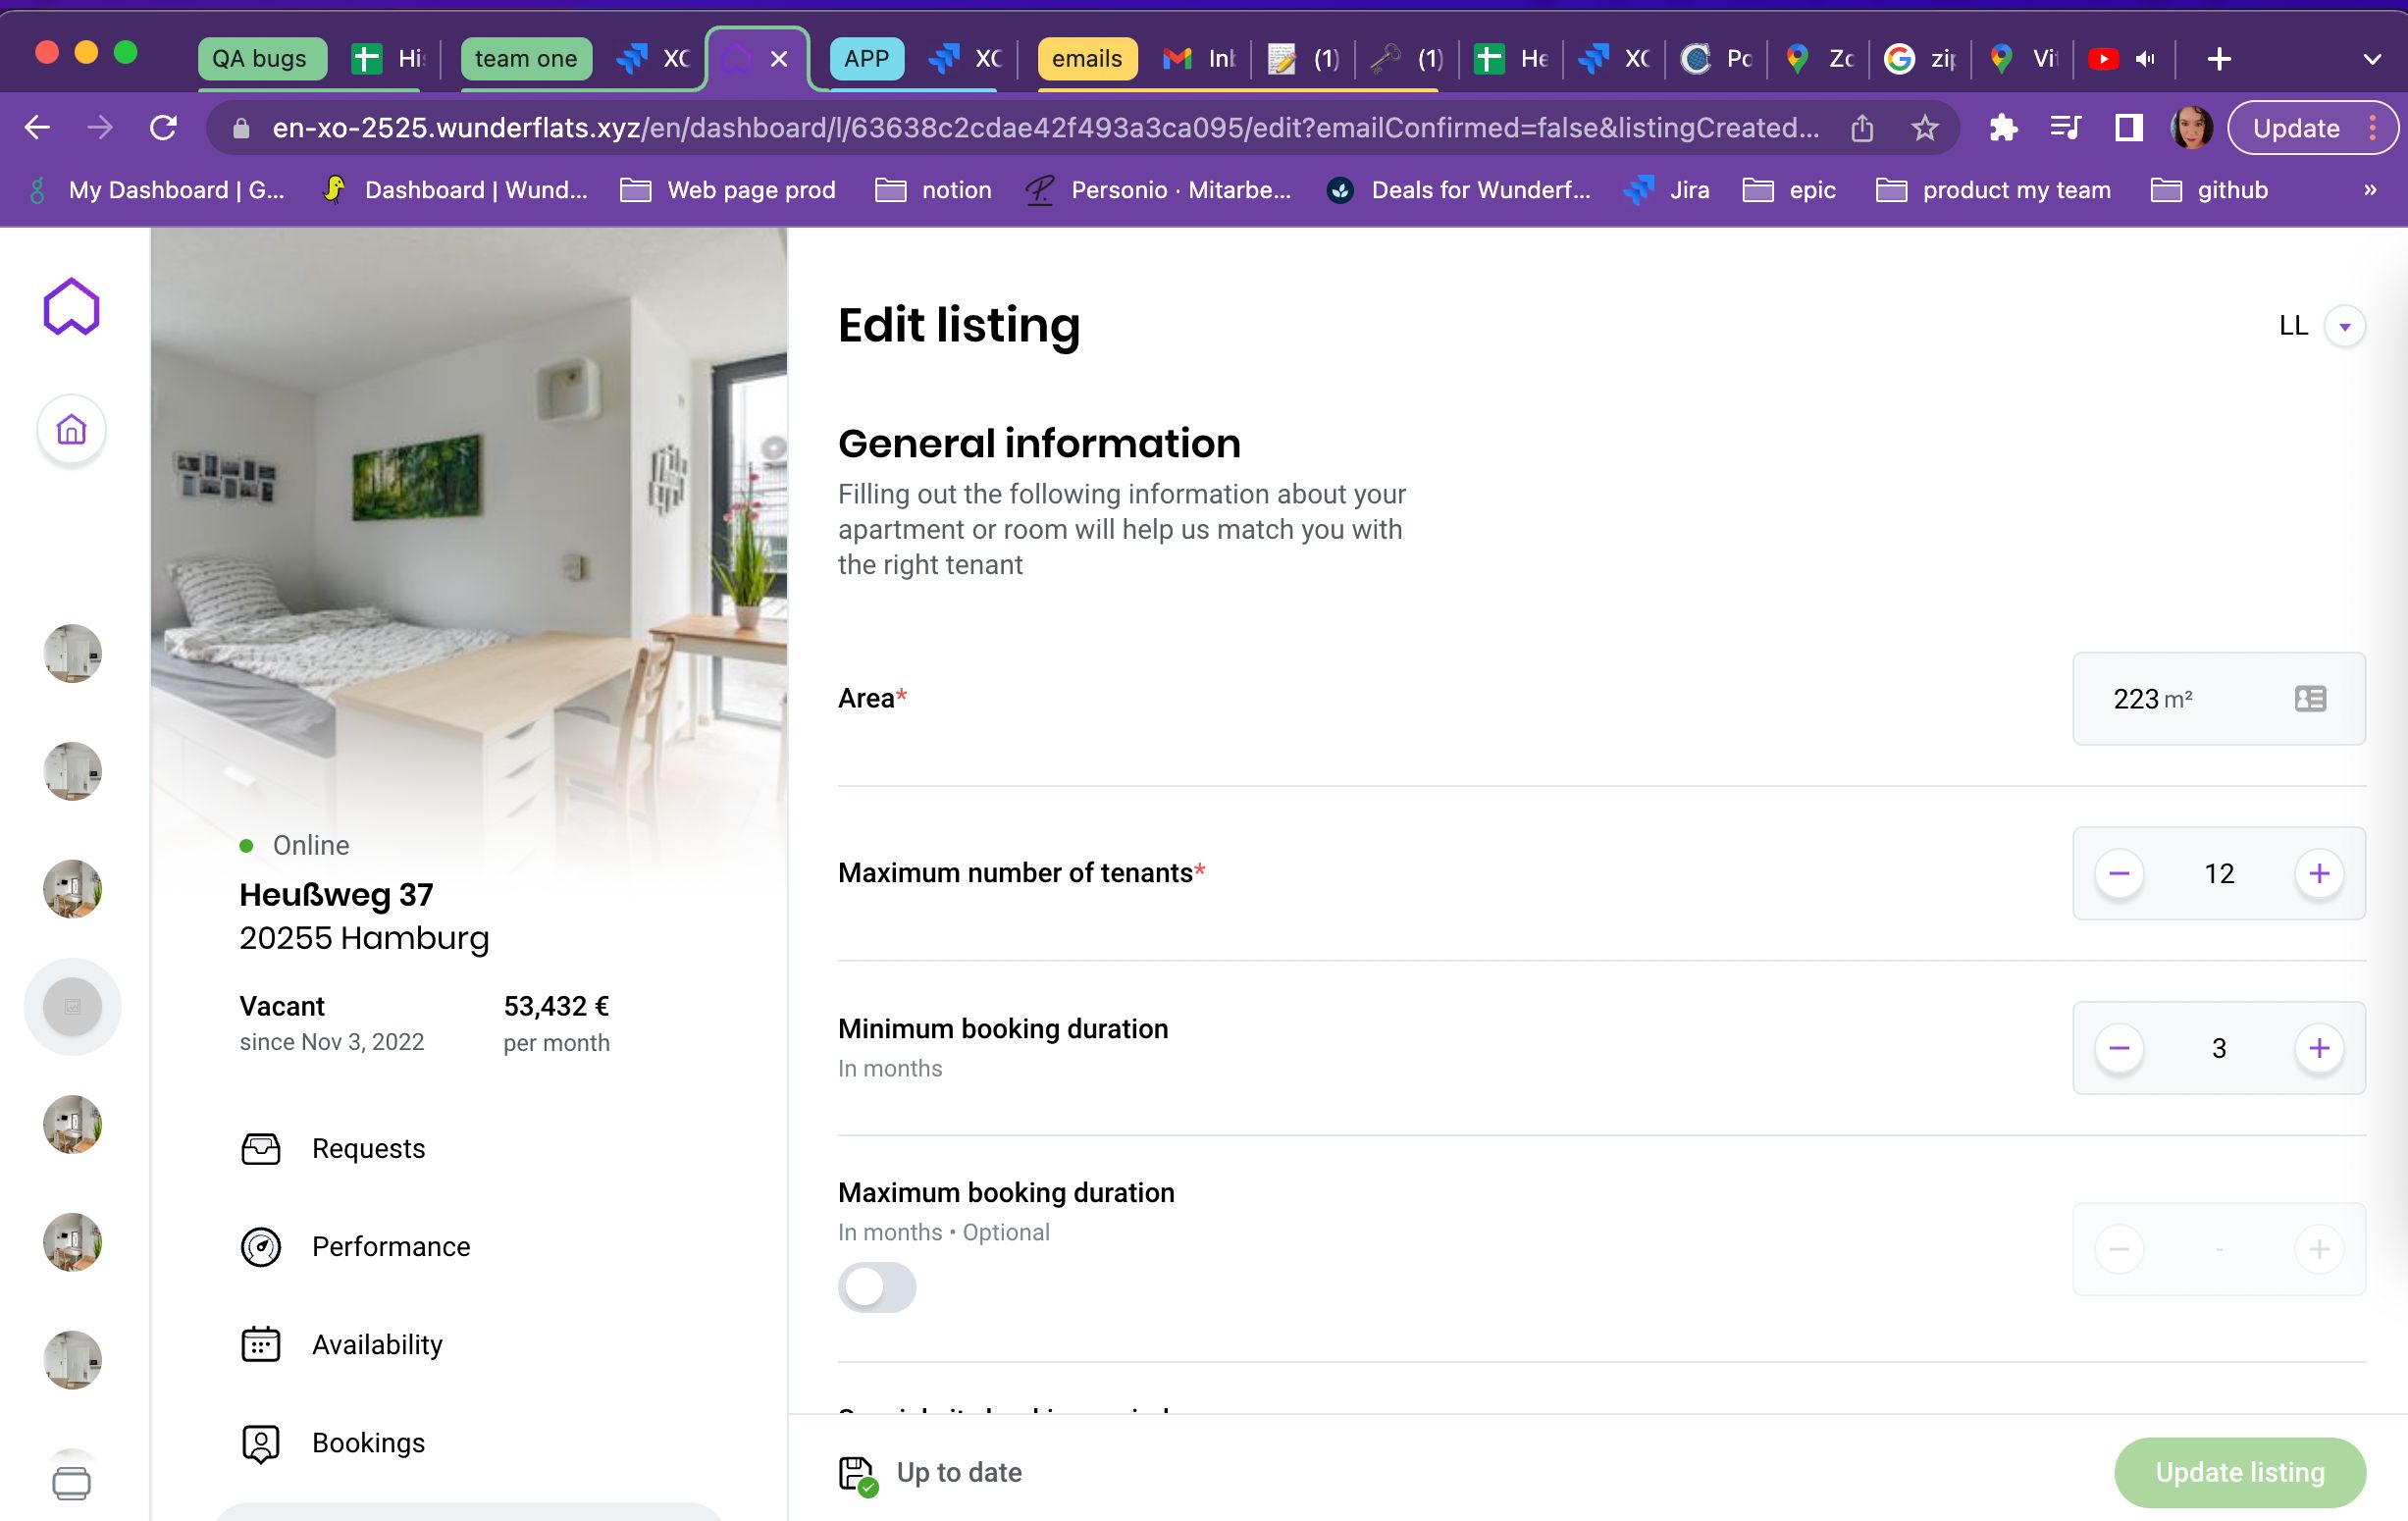Switch to the emails tab group

click(x=1086, y=59)
